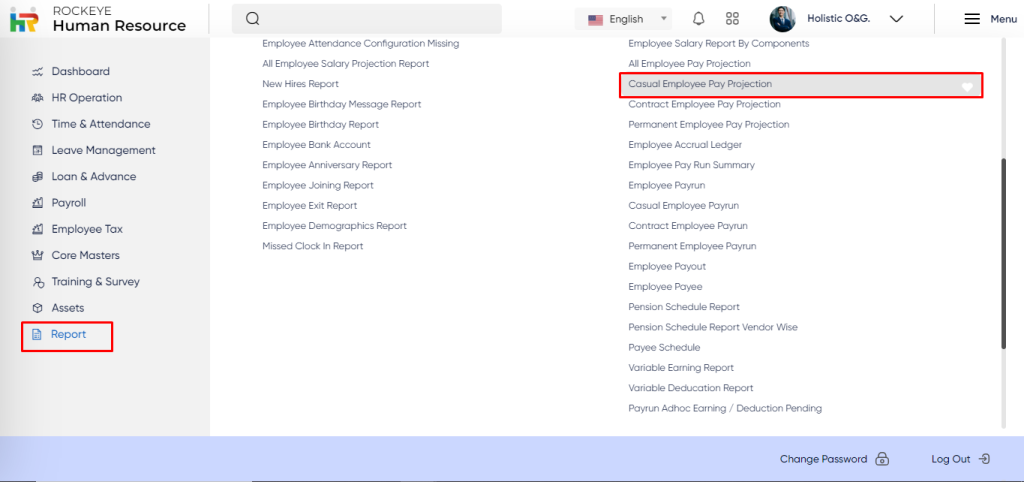
Task: Open Permanent Employee Pay Projection report
Action: [709, 125]
